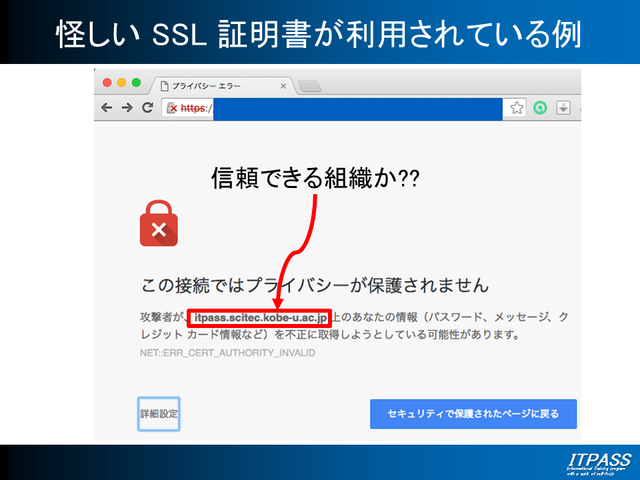640x480 pixels.
Task: Click the address bar URL field
Action: [350, 107]
